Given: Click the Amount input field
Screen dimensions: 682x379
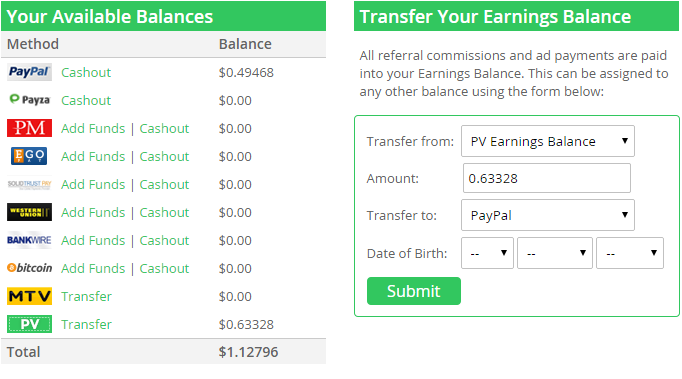Looking at the screenshot, I should (547, 178).
